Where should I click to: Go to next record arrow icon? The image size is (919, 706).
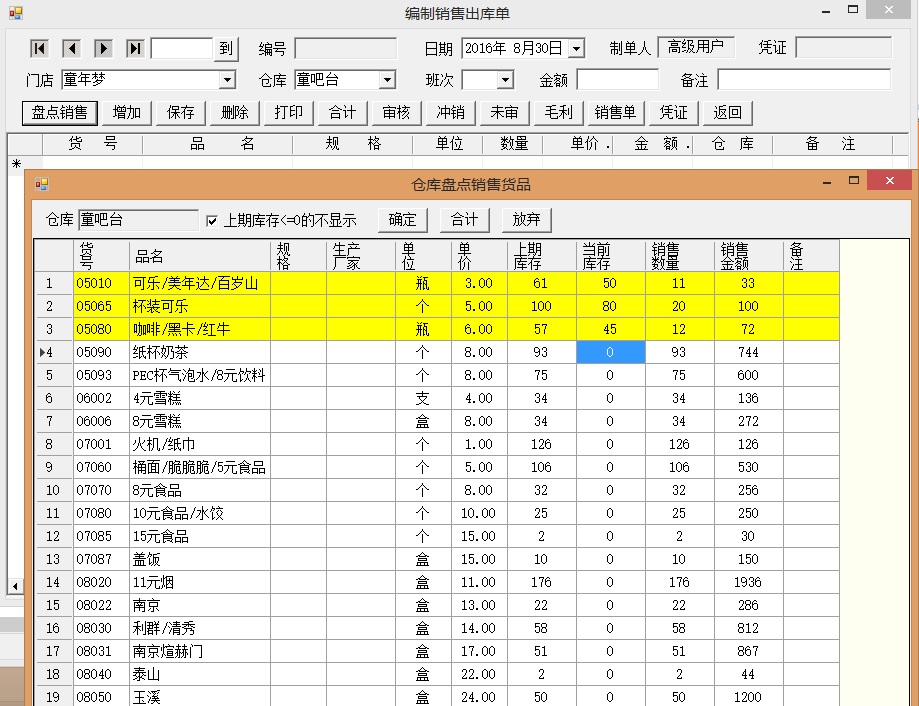pyautogui.click(x=103, y=49)
